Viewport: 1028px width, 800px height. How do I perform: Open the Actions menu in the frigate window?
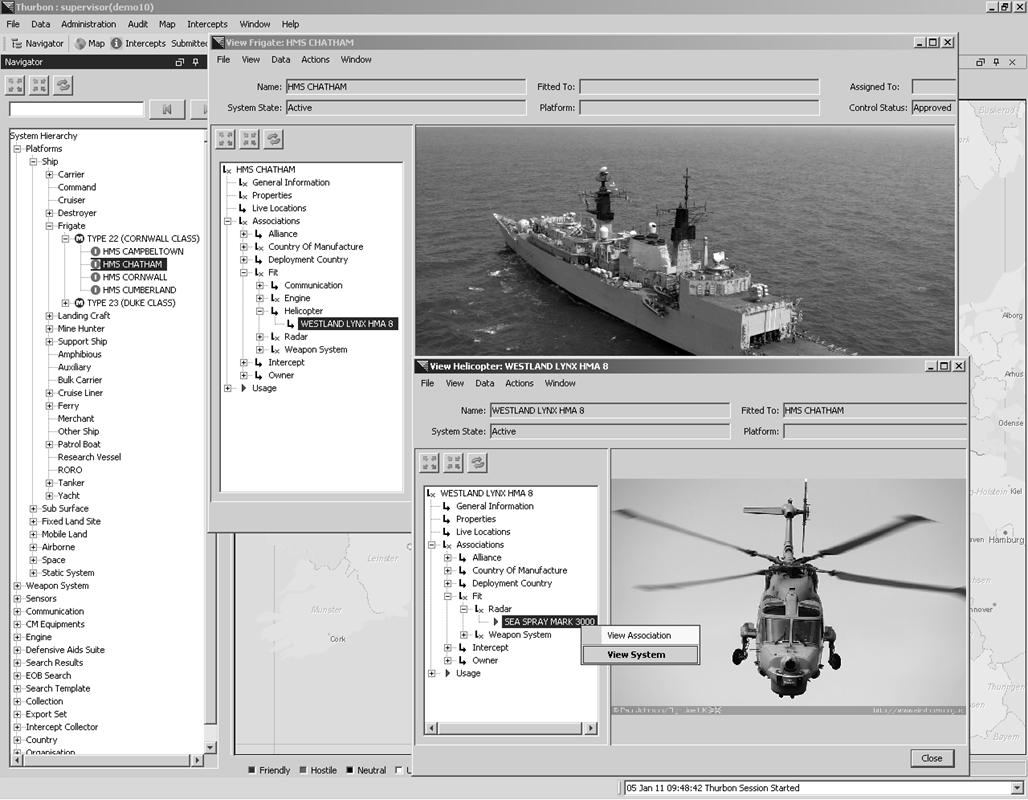coord(315,59)
